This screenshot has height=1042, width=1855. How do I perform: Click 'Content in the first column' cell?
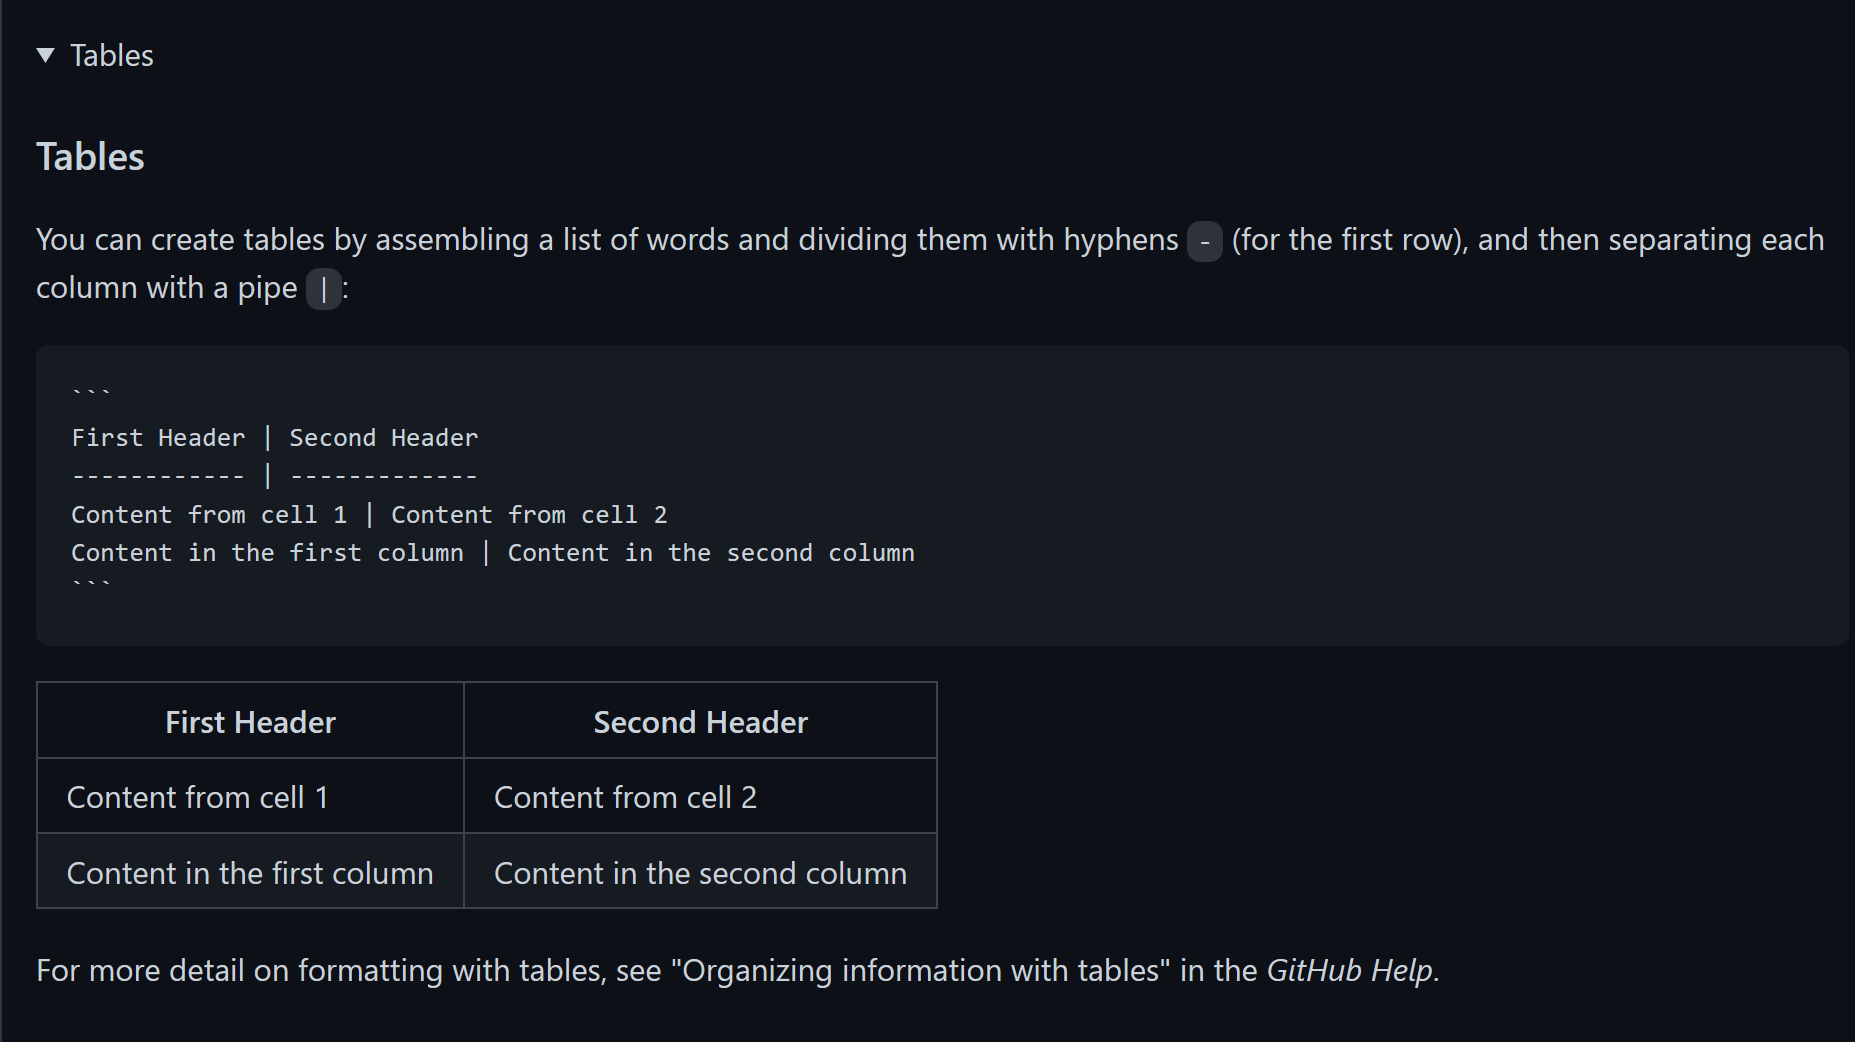pos(250,871)
